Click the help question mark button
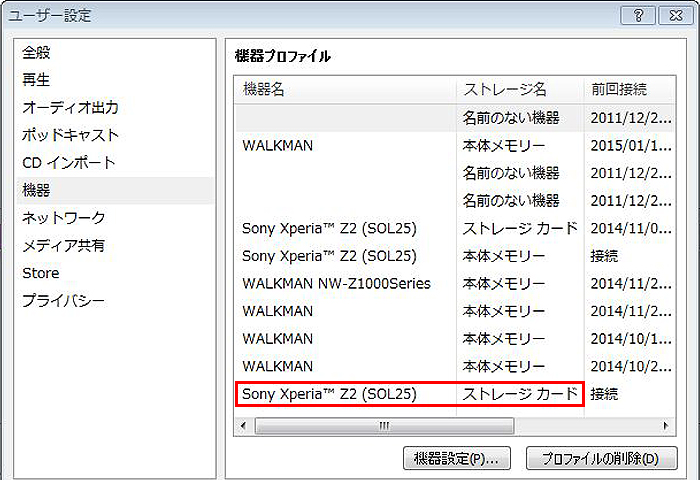The image size is (700, 480). click(x=638, y=16)
